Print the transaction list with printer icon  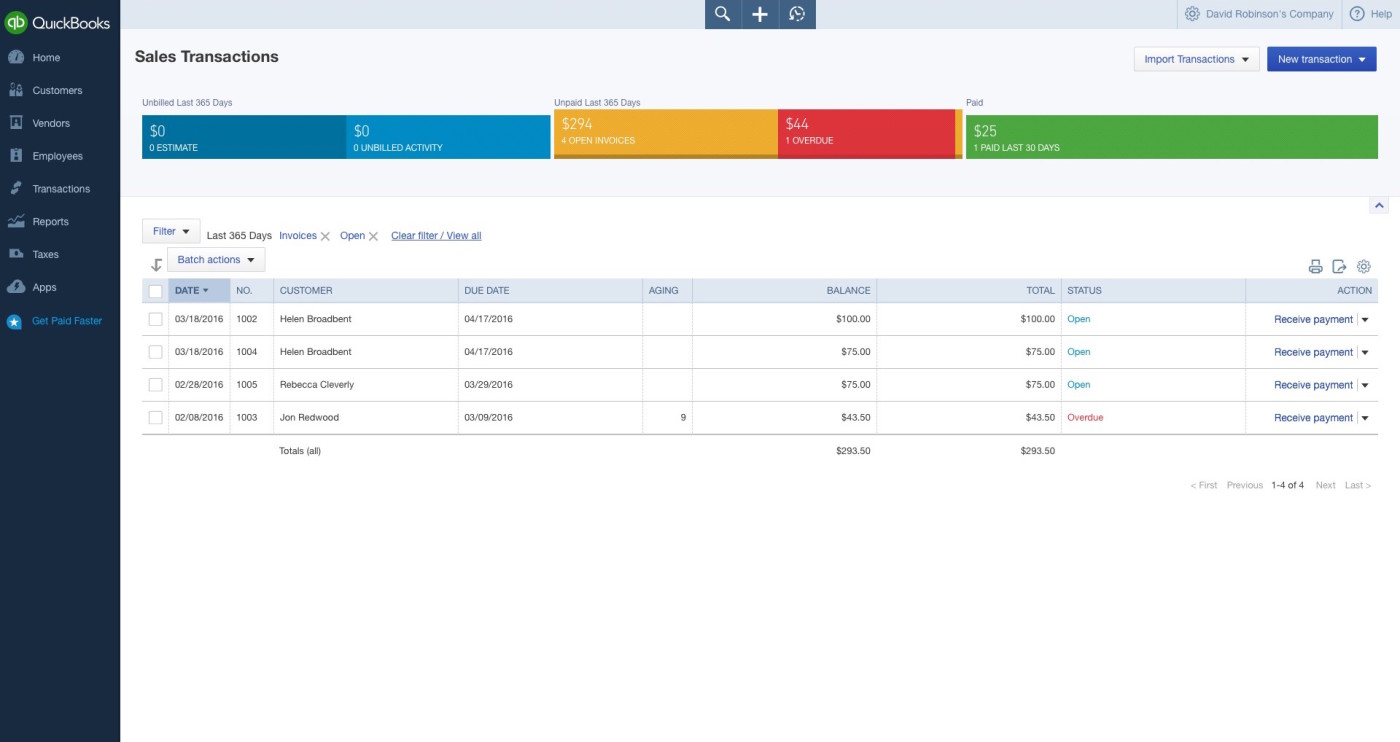[1315, 267]
